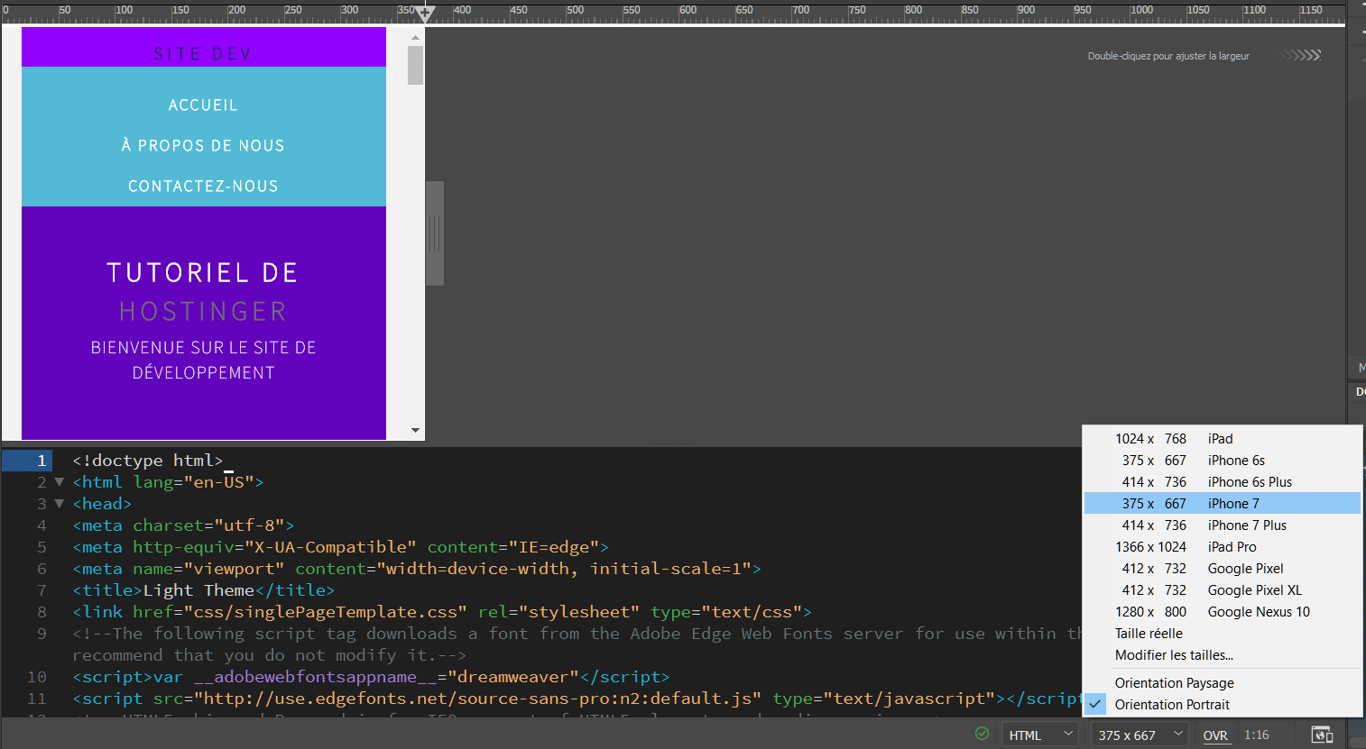Click the CONTACTEZ-NOUS link in preview
Viewport: 1366px width, 749px height.
(x=203, y=186)
